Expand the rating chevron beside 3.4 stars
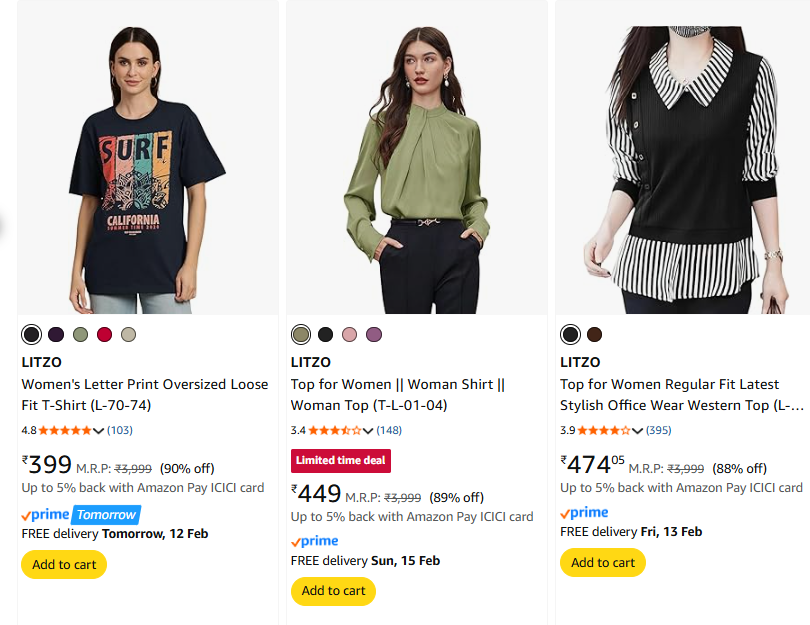 tap(368, 430)
